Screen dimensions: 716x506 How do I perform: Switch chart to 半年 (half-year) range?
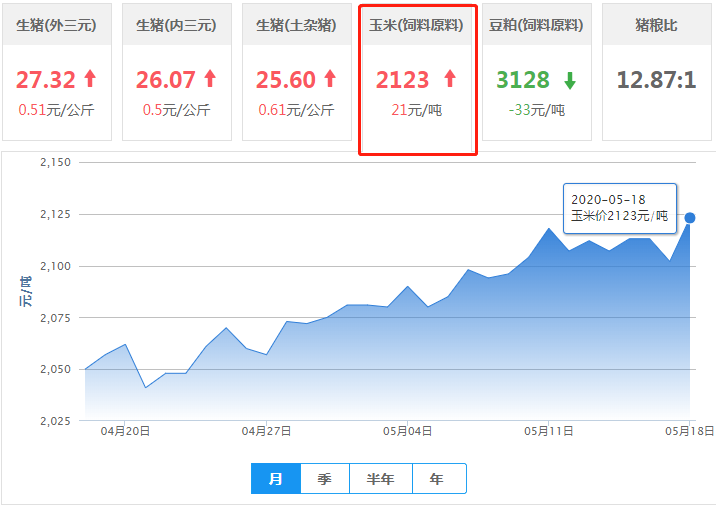pyautogui.click(x=380, y=479)
